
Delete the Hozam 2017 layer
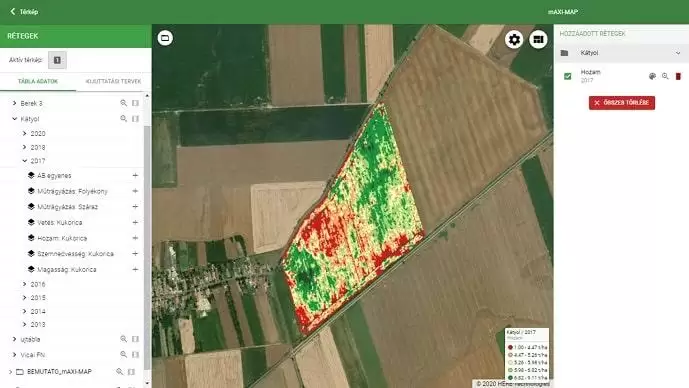pos(678,76)
